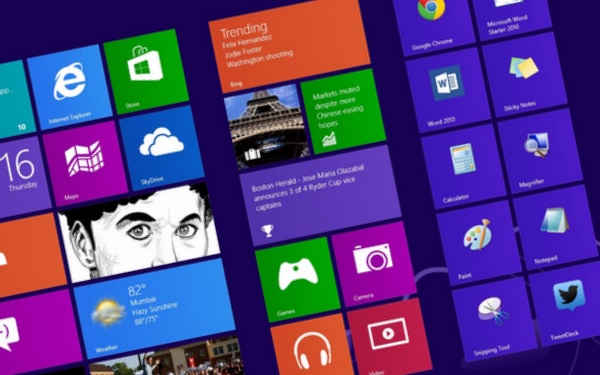Open the Games controller tile
The image size is (600, 375).
[298, 279]
